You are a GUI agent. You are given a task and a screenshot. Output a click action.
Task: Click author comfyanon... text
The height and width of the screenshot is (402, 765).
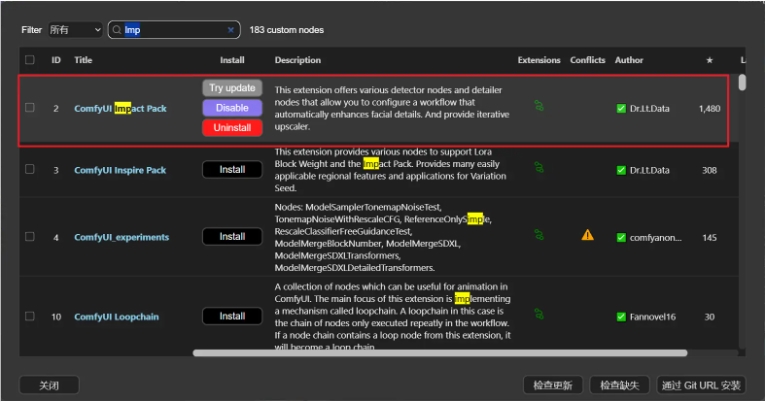tap(656, 238)
